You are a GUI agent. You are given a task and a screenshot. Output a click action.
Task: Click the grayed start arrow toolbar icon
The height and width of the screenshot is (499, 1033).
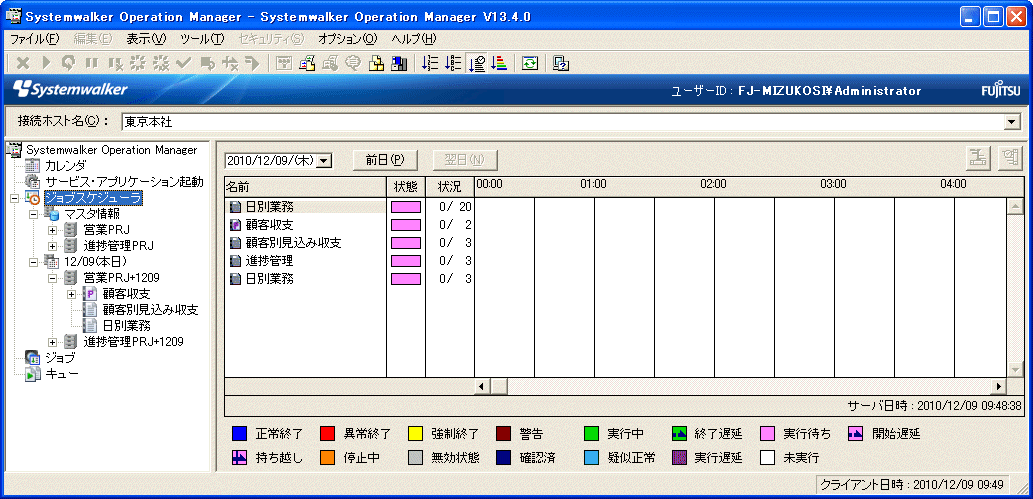[x=46, y=63]
